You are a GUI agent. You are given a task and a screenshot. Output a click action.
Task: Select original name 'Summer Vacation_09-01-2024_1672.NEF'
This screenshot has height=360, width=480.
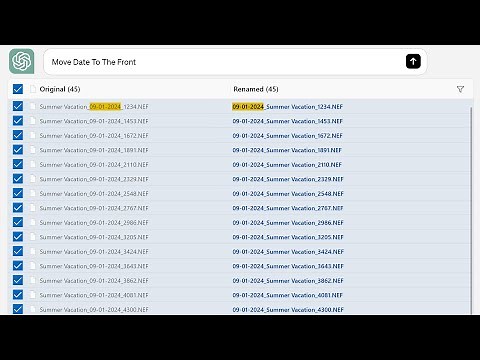[x=94, y=136]
